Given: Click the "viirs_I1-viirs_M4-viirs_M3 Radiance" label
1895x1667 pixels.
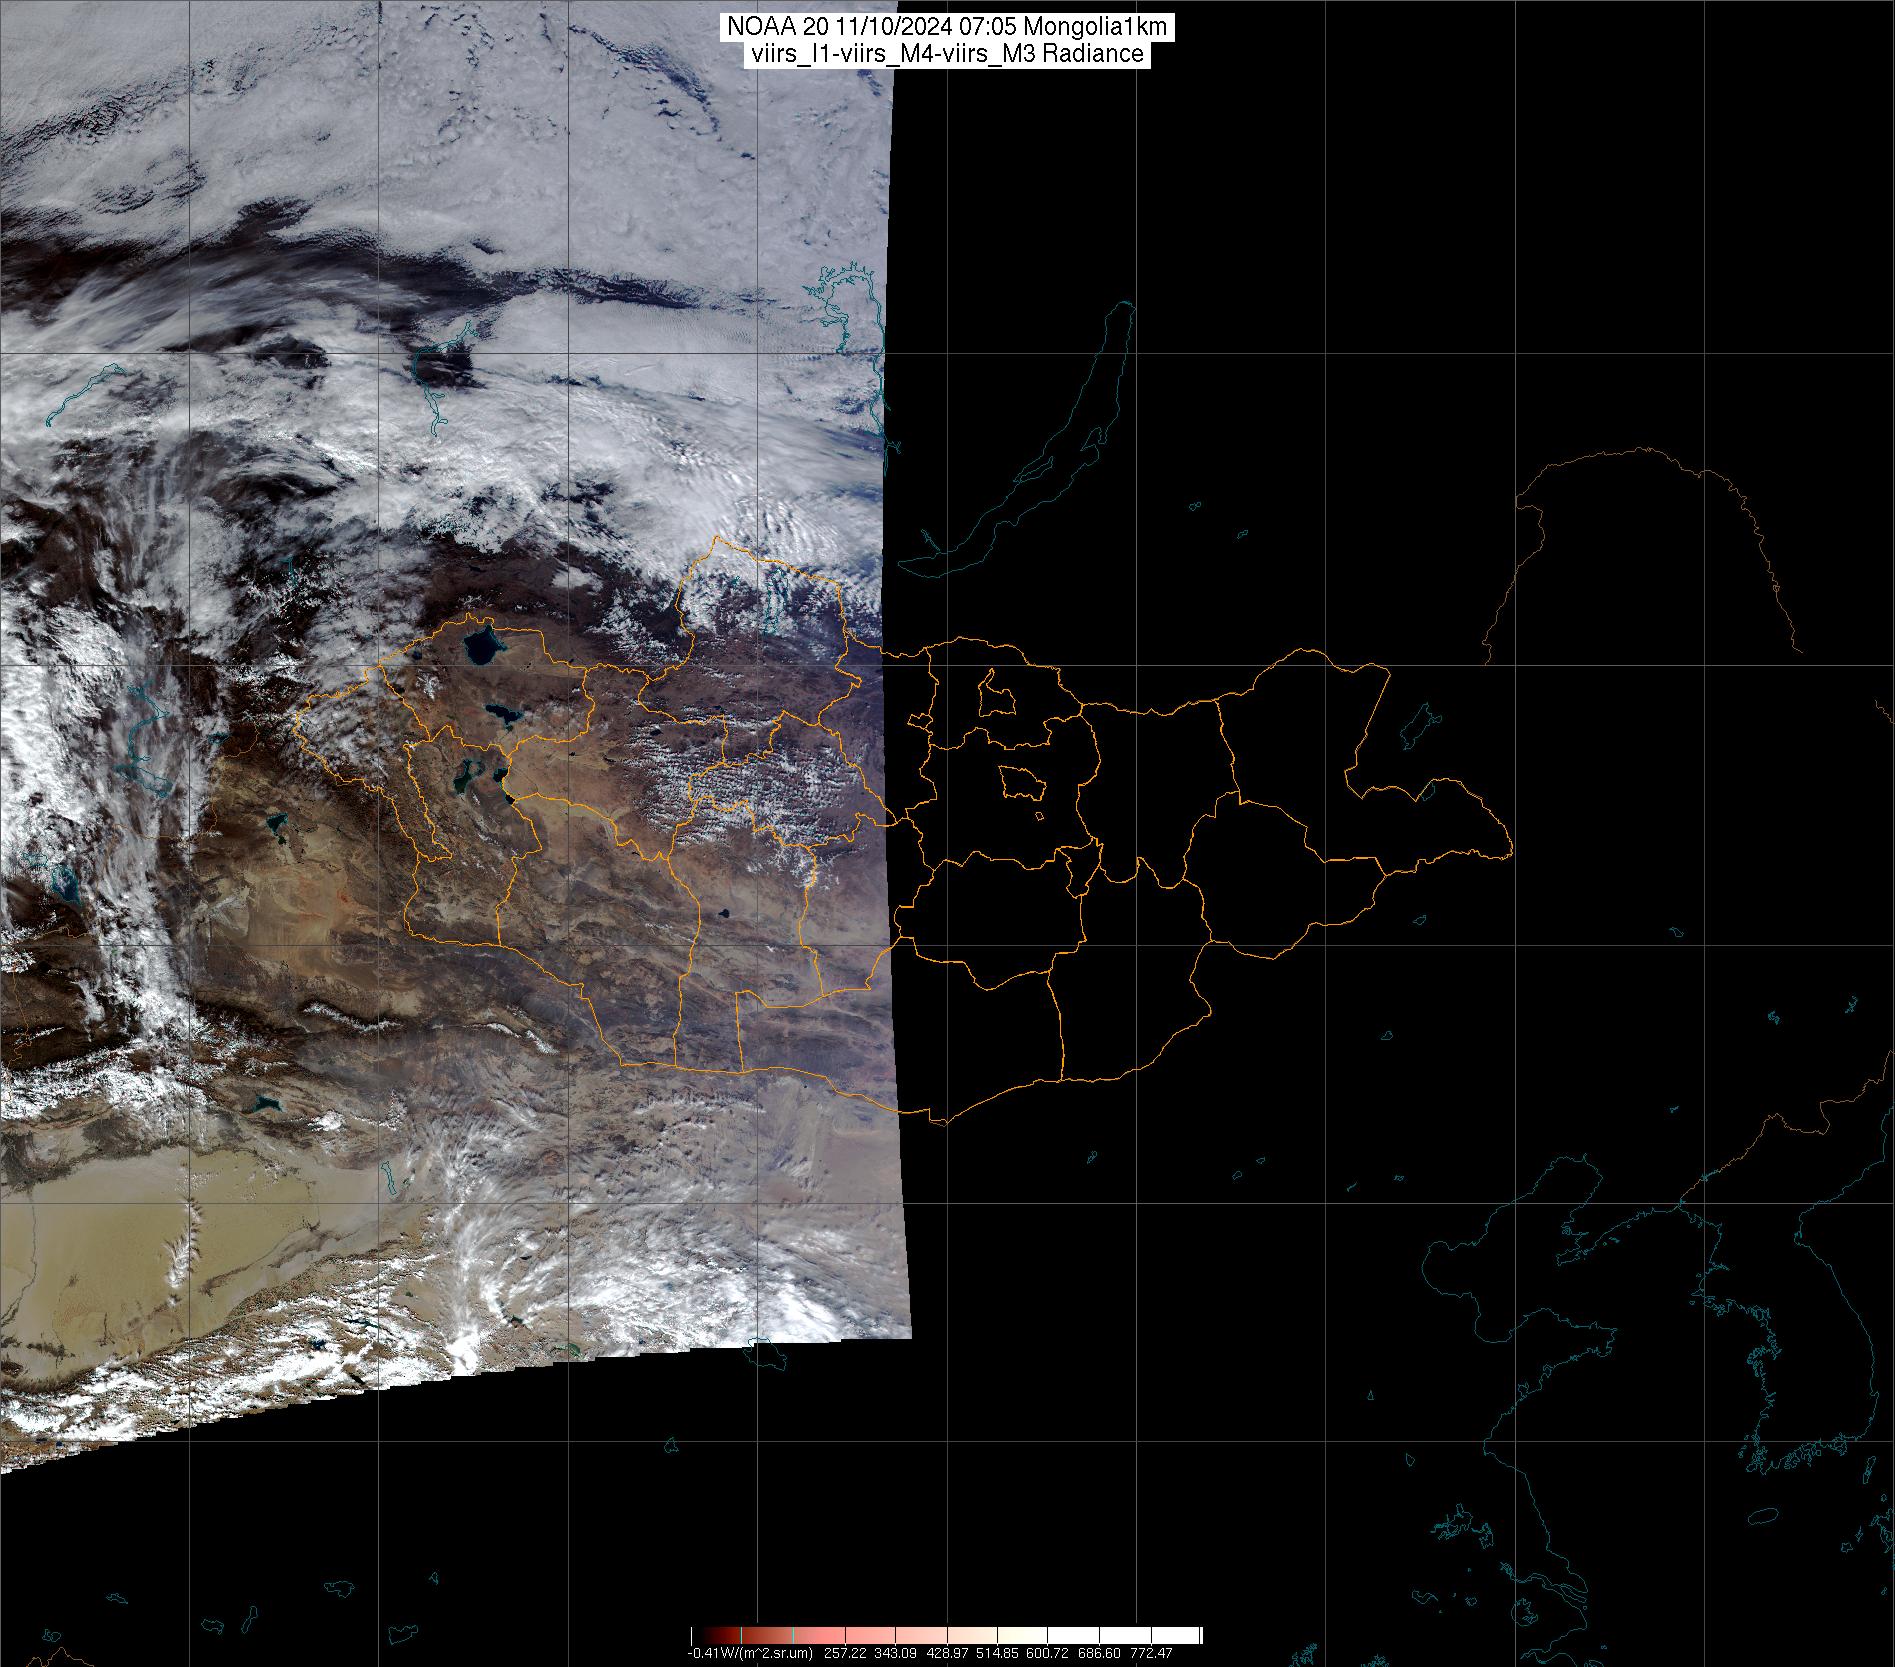Looking at the screenshot, I should [947, 55].
